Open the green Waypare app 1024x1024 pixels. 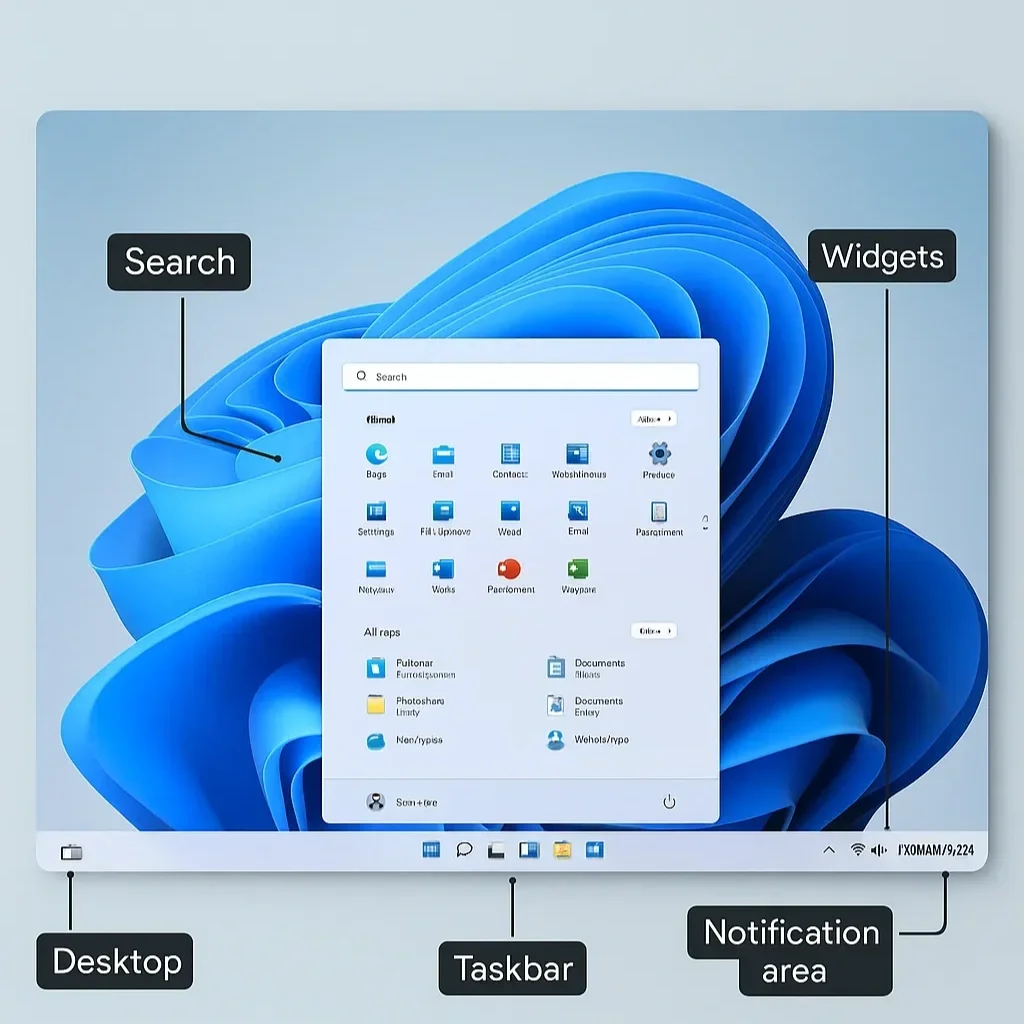pos(577,569)
